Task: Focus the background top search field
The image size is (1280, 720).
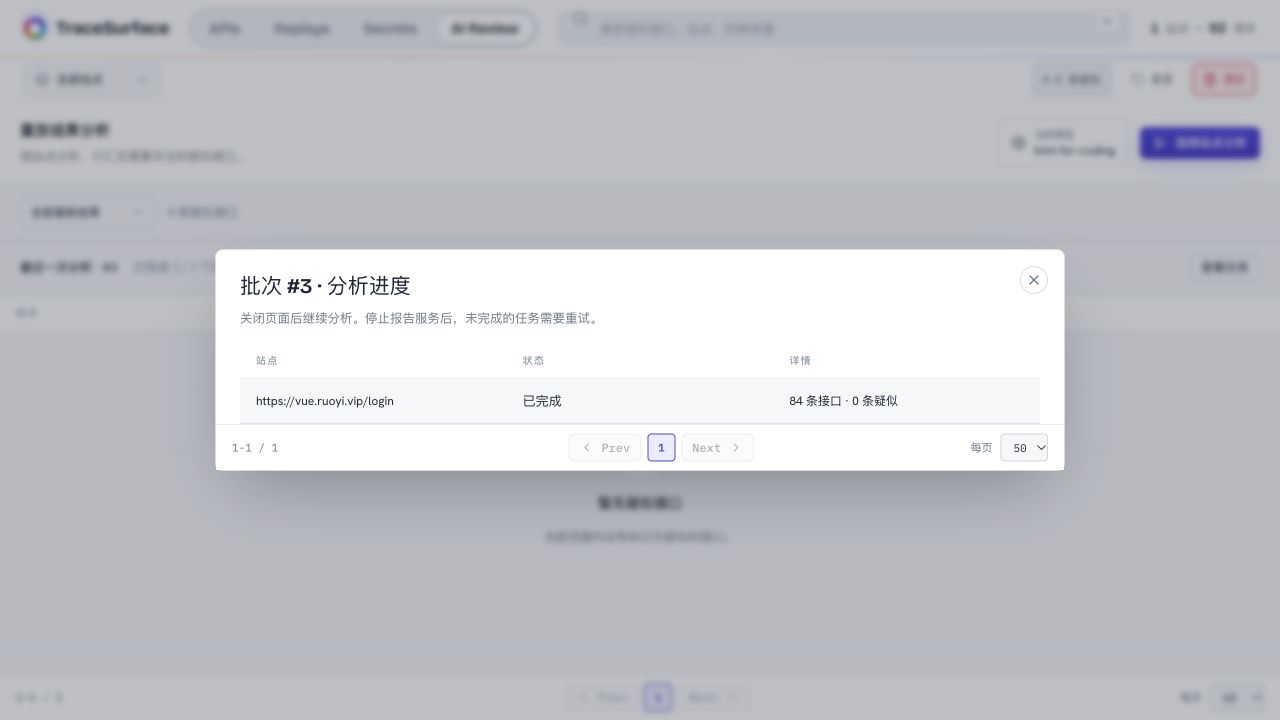Action: tap(844, 28)
